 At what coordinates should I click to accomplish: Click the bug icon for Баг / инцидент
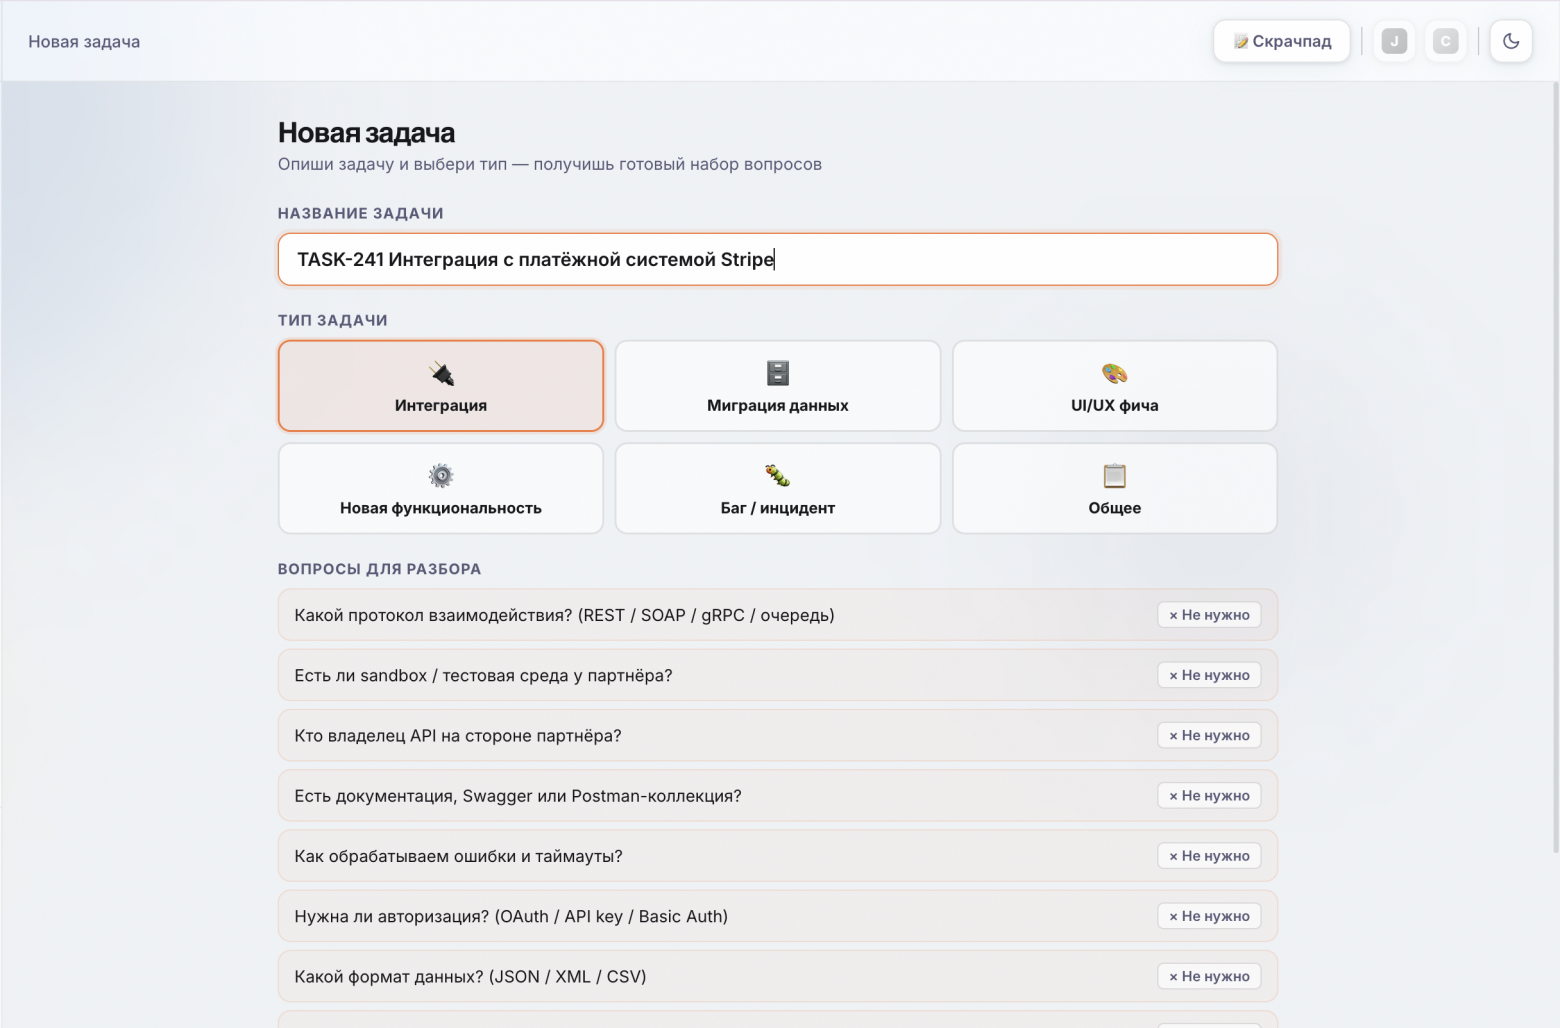point(777,476)
